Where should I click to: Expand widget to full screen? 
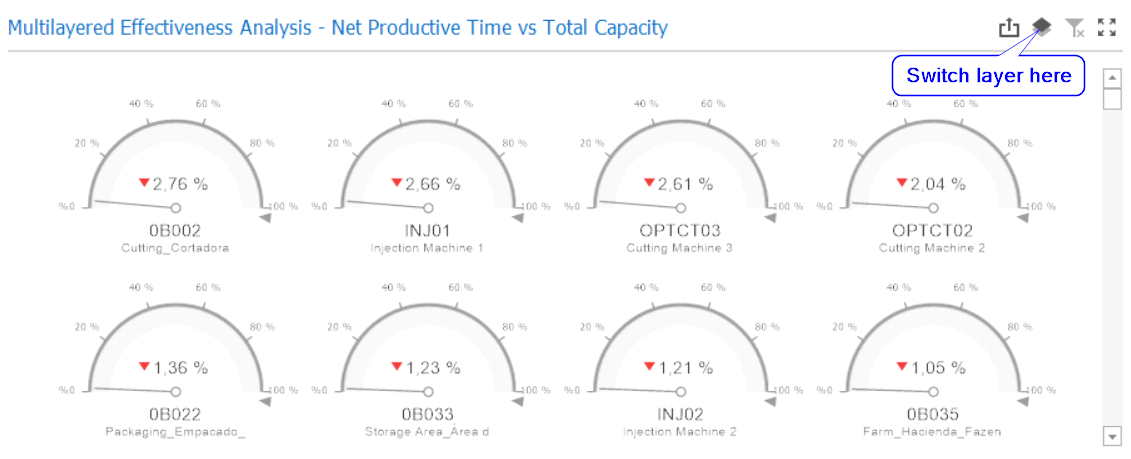coord(1107,28)
